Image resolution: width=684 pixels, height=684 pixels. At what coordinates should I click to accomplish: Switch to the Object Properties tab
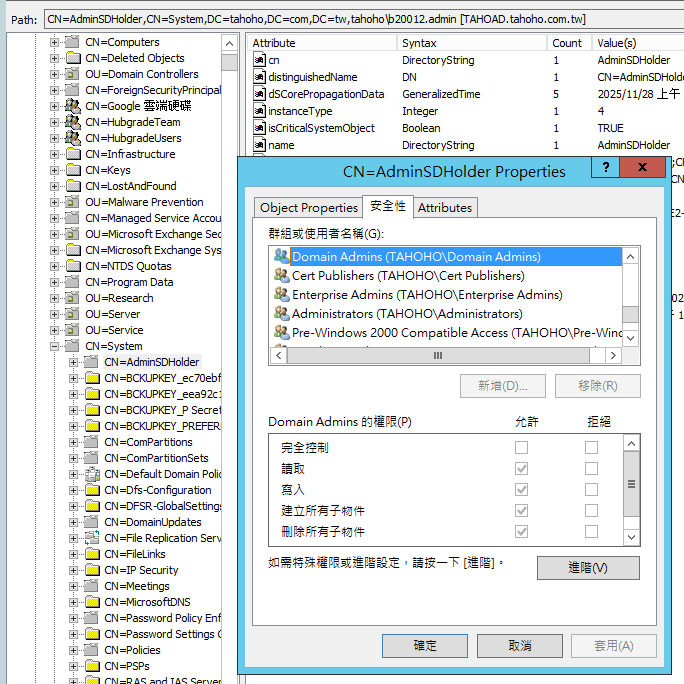pyautogui.click(x=308, y=208)
